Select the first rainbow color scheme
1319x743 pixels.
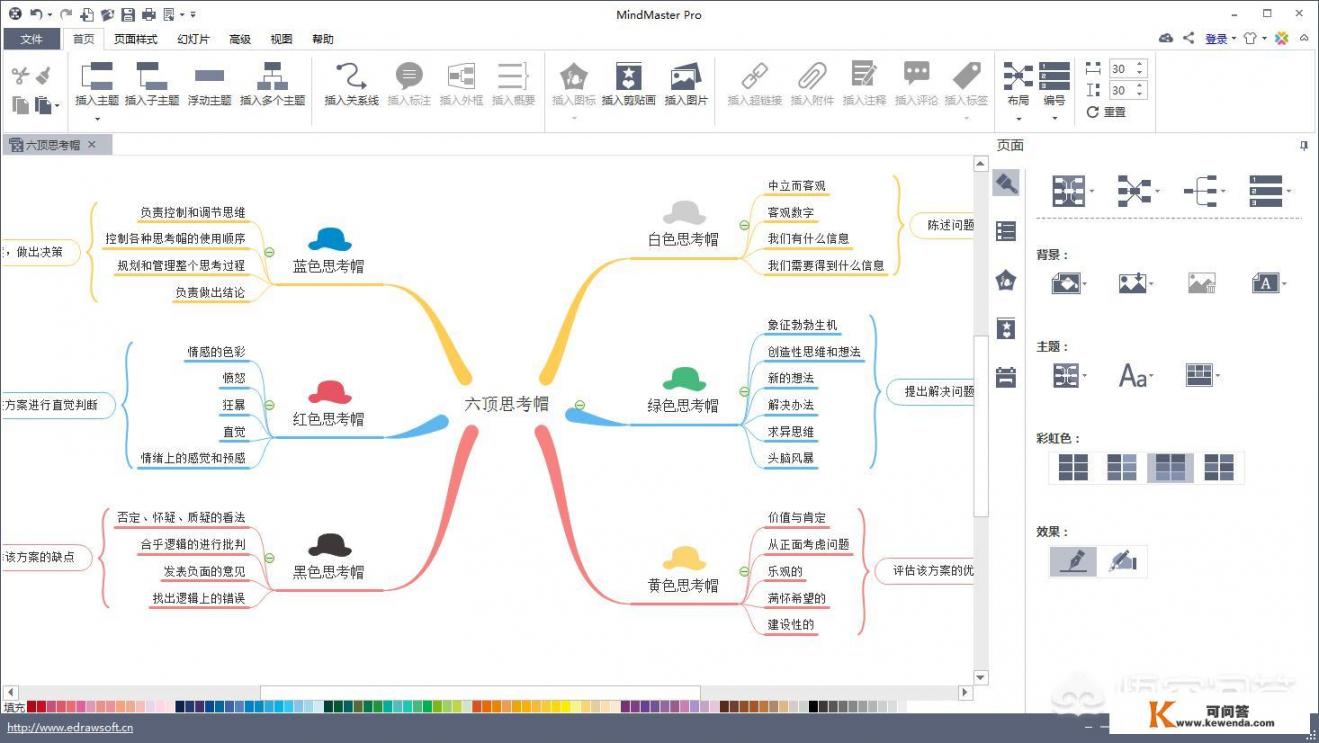pos(1073,467)
